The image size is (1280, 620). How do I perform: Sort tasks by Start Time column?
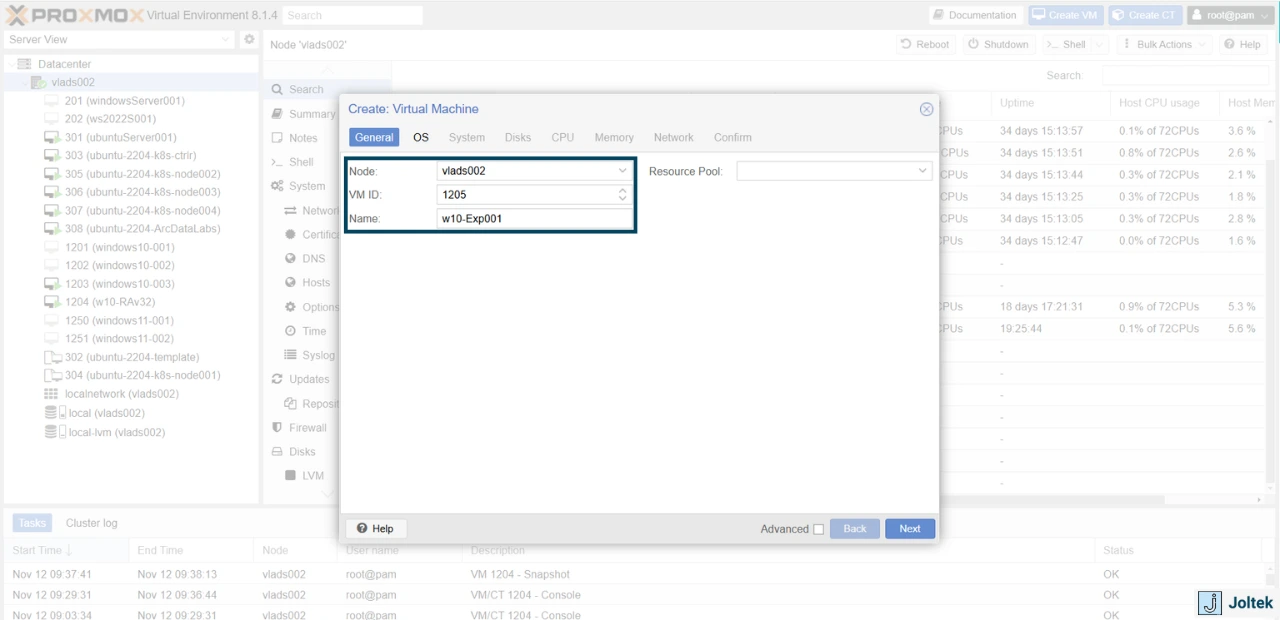click(65, 550)
